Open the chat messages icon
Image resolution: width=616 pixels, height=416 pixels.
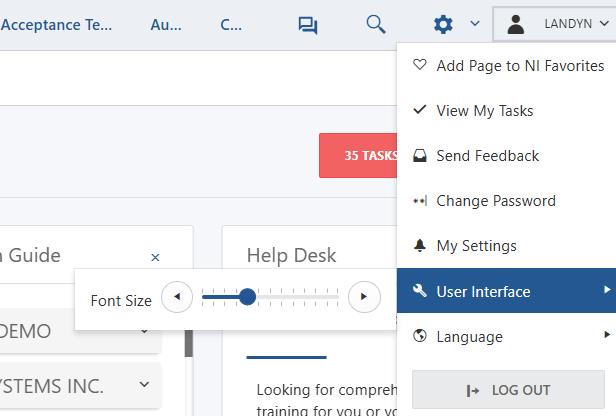pos(308,25)
